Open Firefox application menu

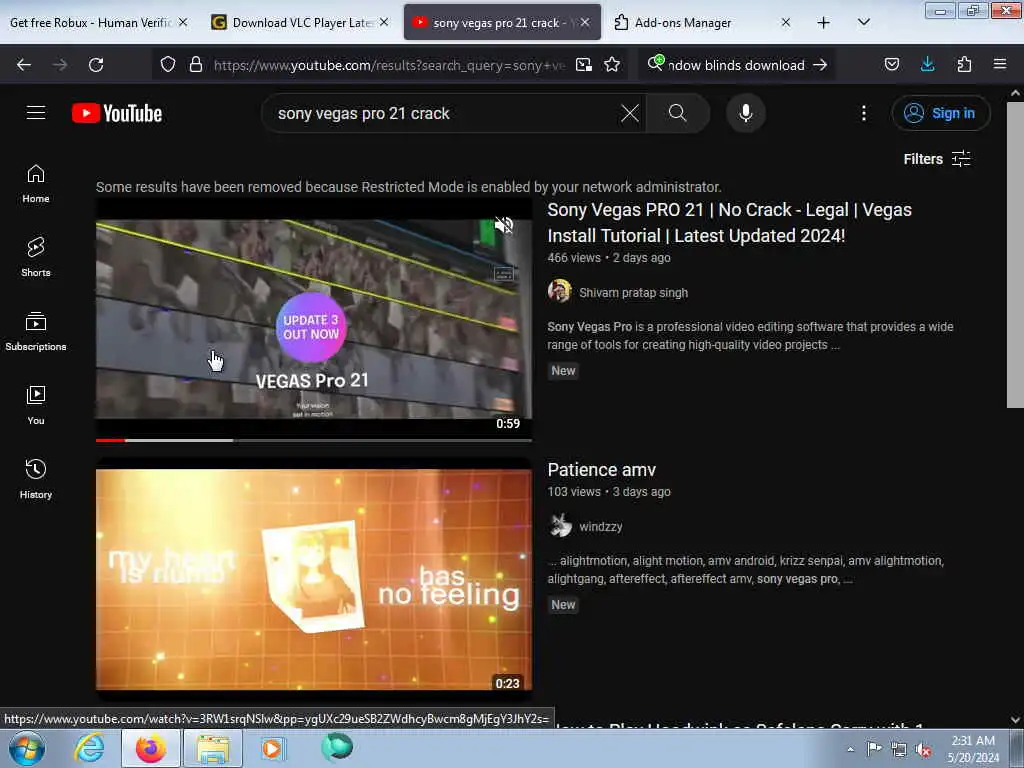[1000, 65]
